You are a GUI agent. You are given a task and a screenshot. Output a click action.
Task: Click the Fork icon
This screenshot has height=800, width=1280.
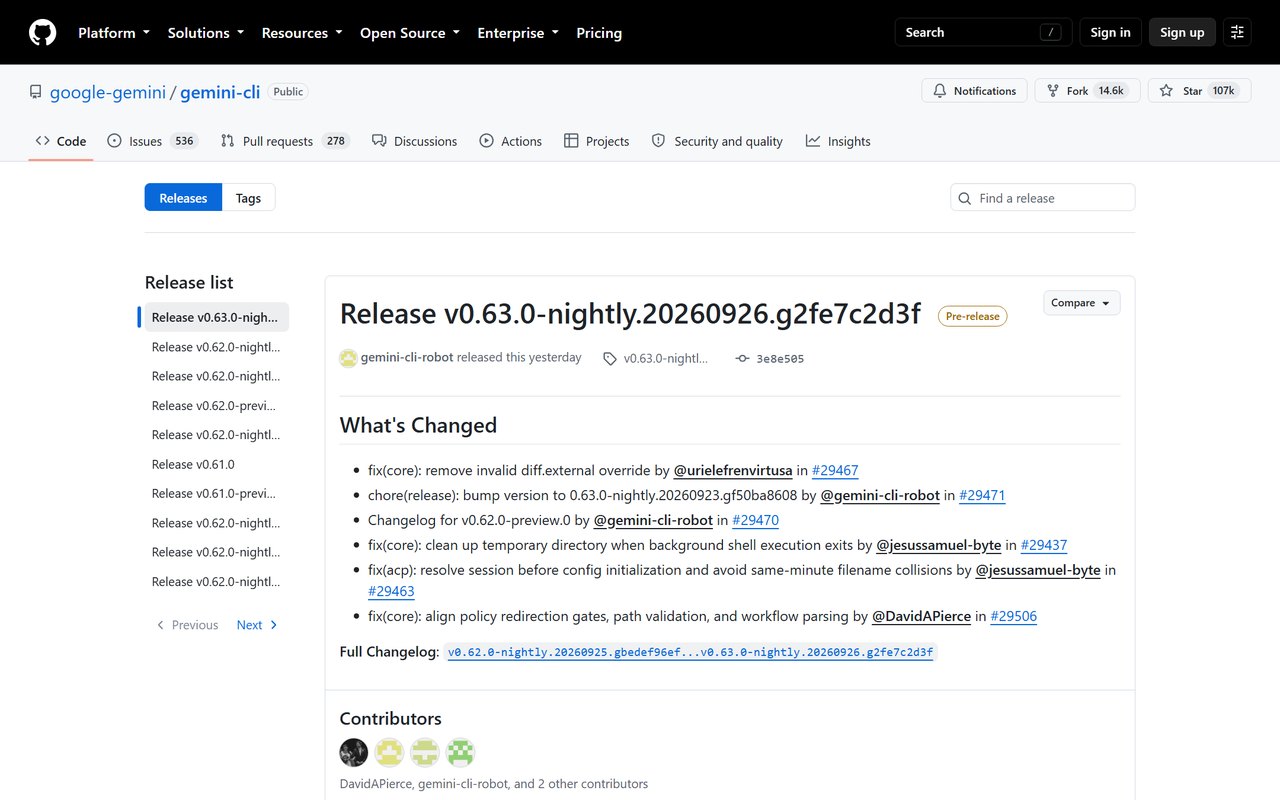[1053, 91]
